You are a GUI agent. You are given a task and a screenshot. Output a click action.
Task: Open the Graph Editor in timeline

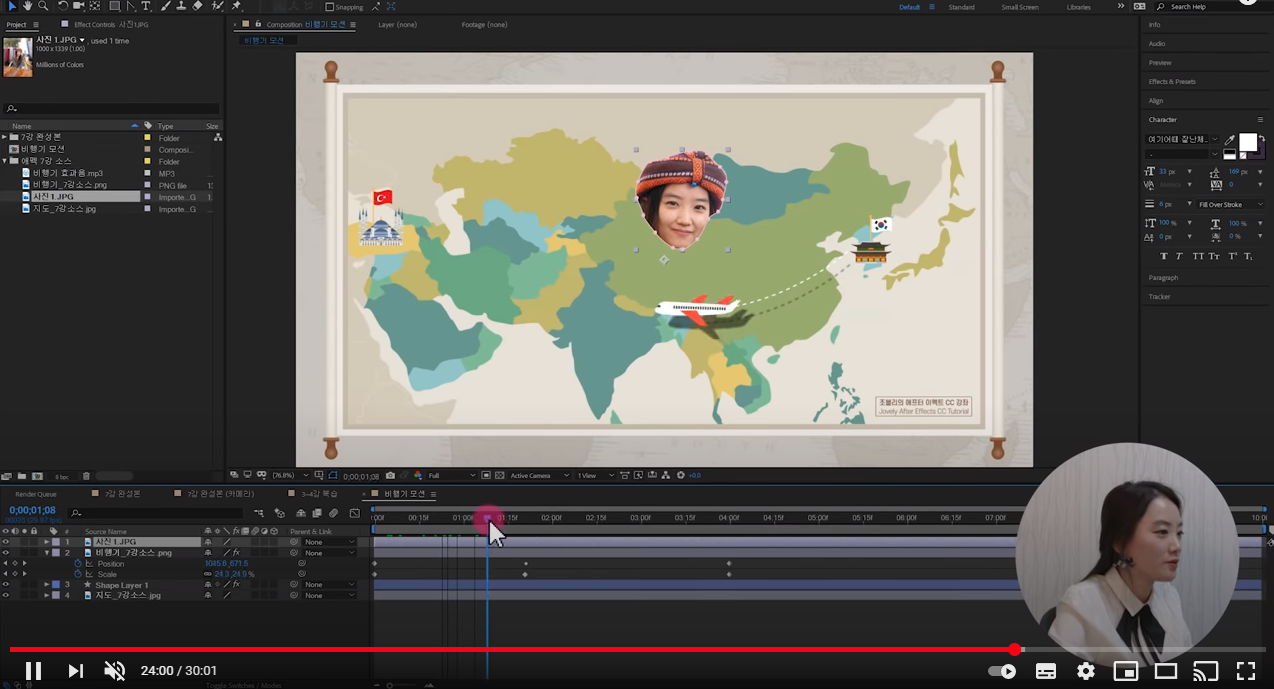354,513
